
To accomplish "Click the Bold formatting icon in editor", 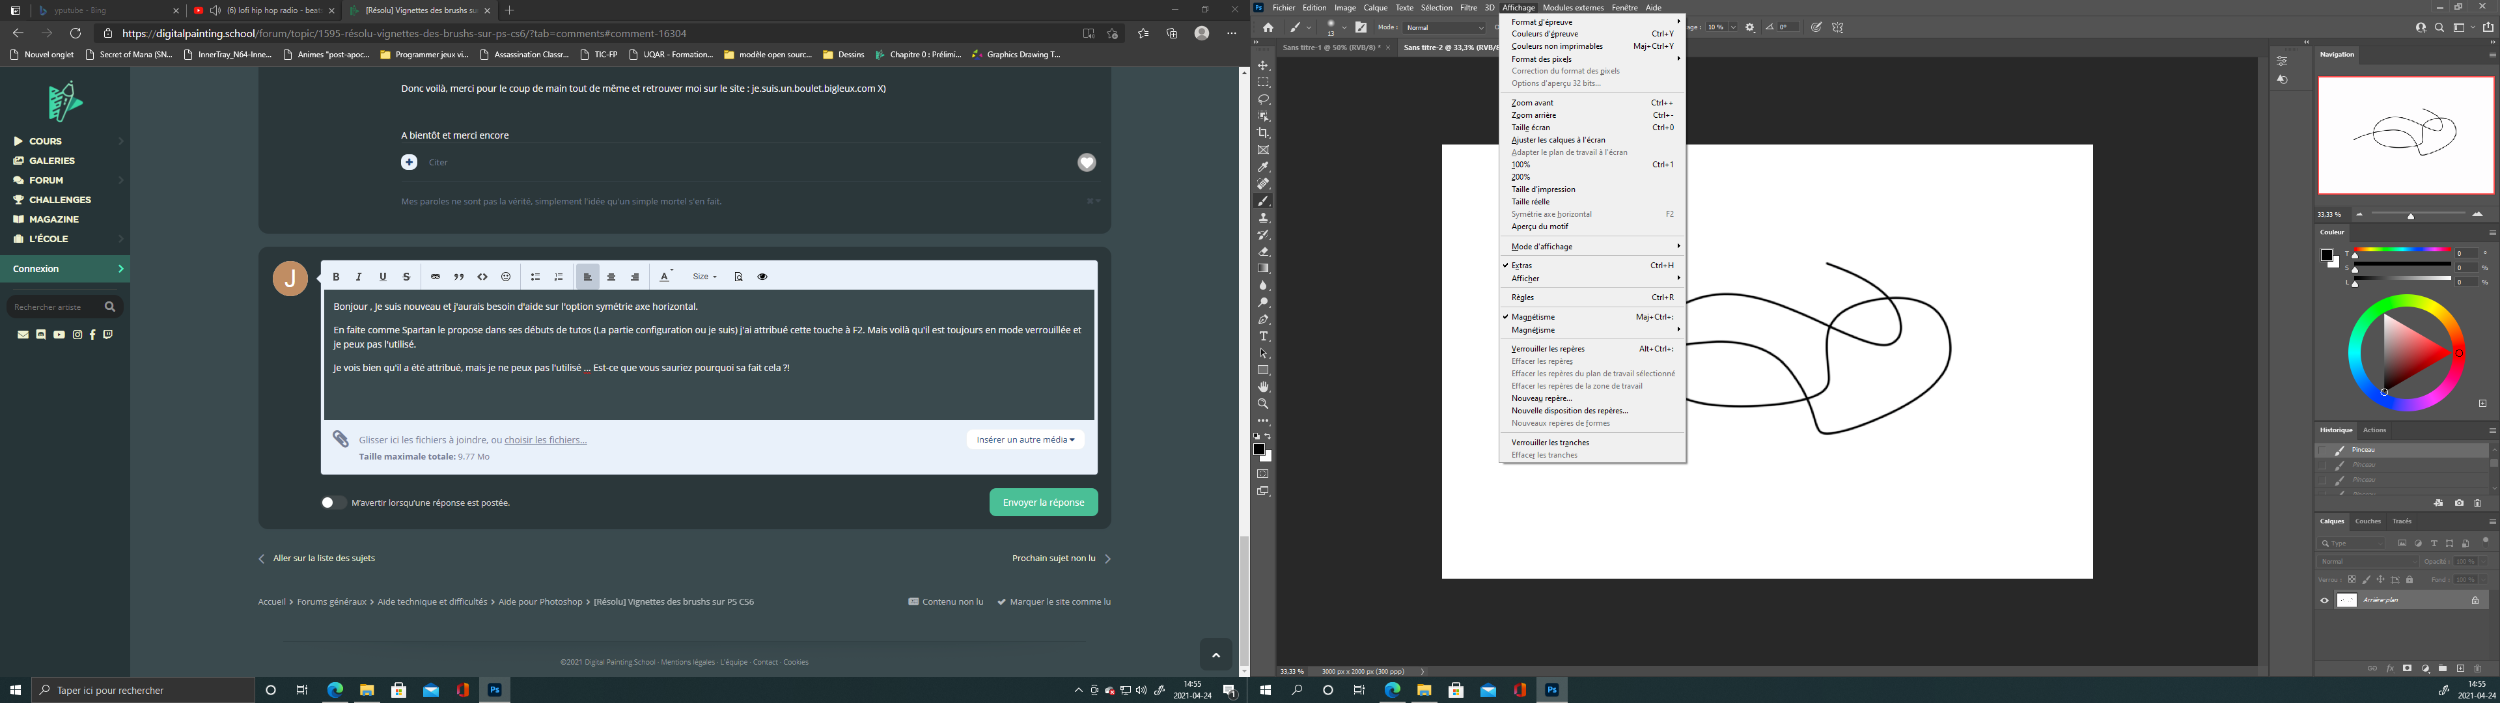I will pyautogui.click(x=336, y=277).
